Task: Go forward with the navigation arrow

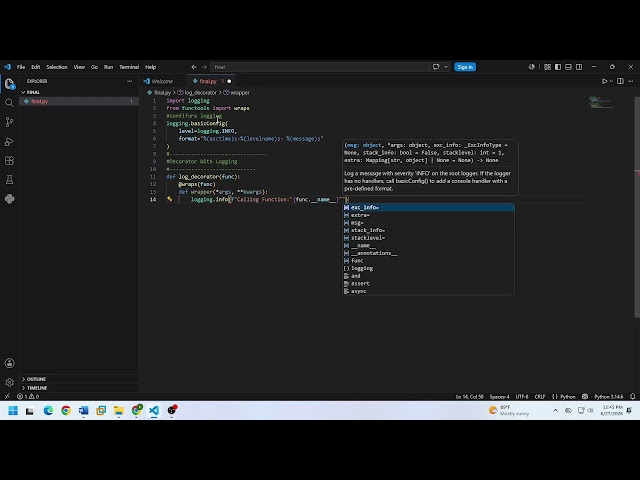Action: pos(204,67)
